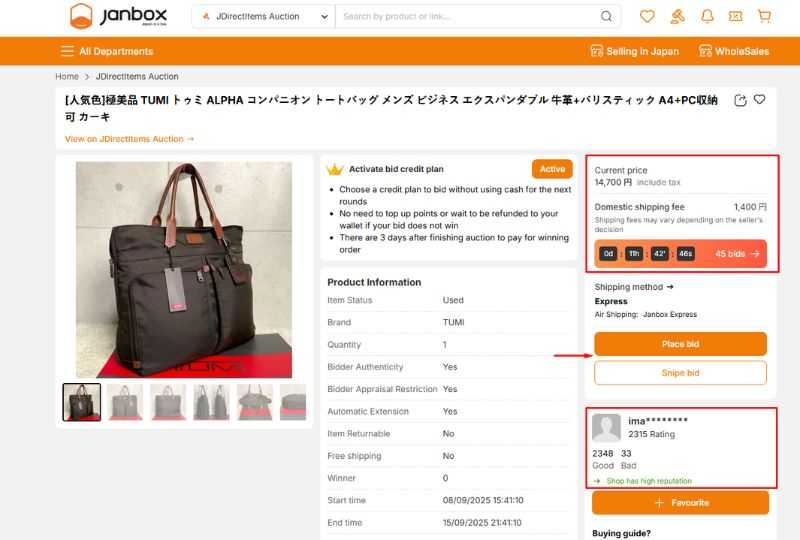Click the Active button for bid credit plan
This screenshot has width=800, height=540.
pos(552,169)
